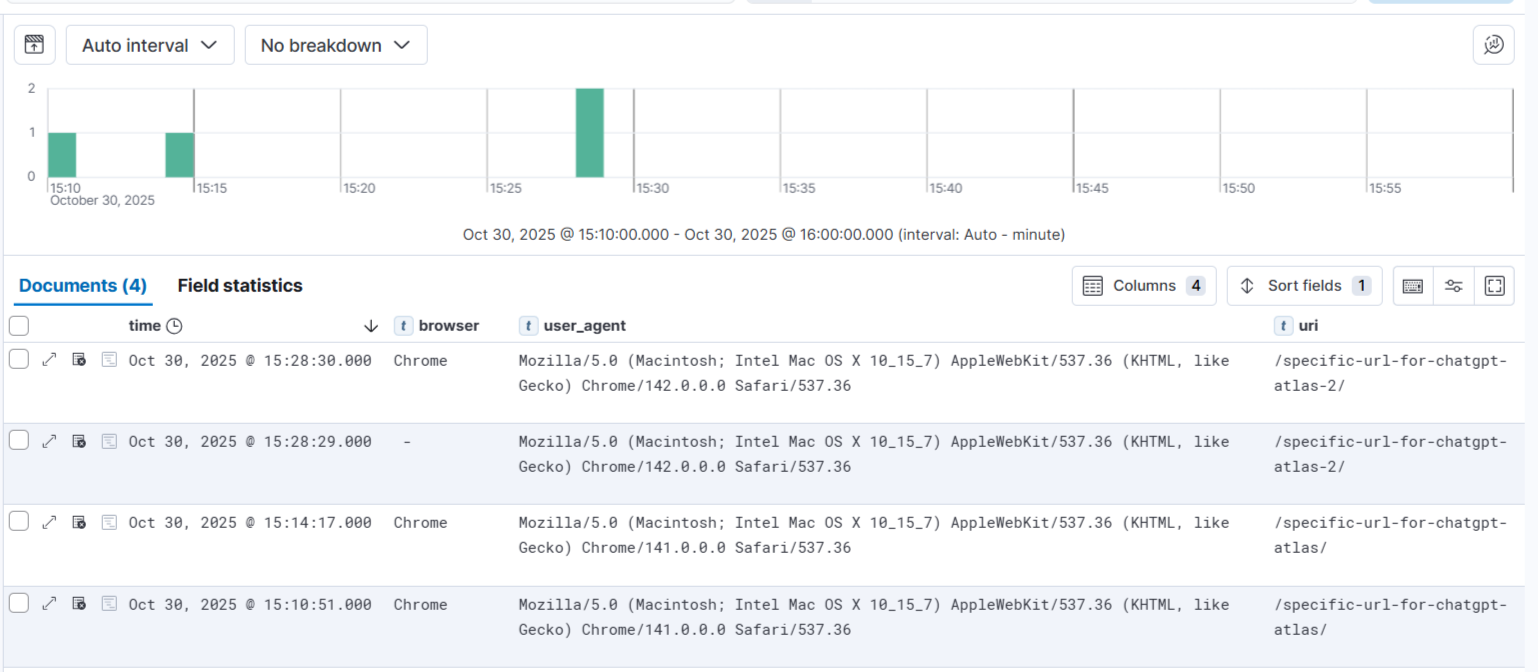The width and height of the screenshot is (1538, 672).
Task: Check the select-all documents checkbox in the header
Action: pyautogui.click(x=18, y=325)
